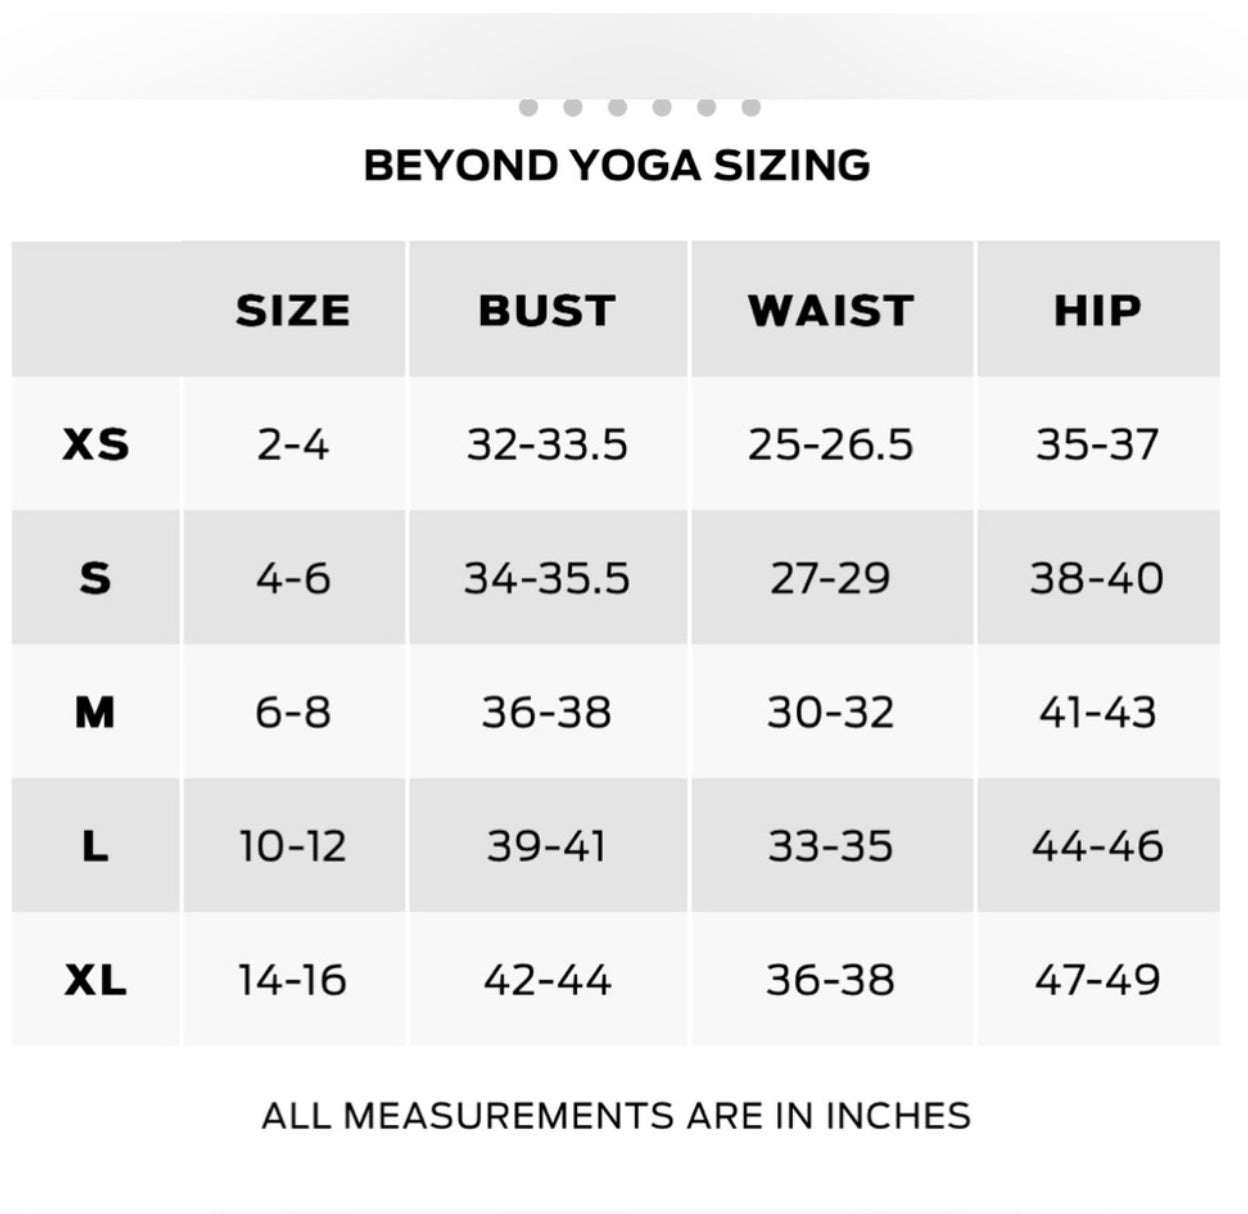This screenshot has height=1214, width=1248.
Task: Click the HIP column header
Action: (1097, 310)
